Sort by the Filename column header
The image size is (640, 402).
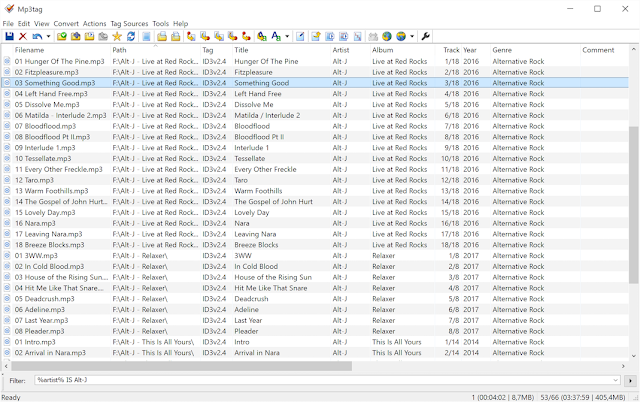62,50
